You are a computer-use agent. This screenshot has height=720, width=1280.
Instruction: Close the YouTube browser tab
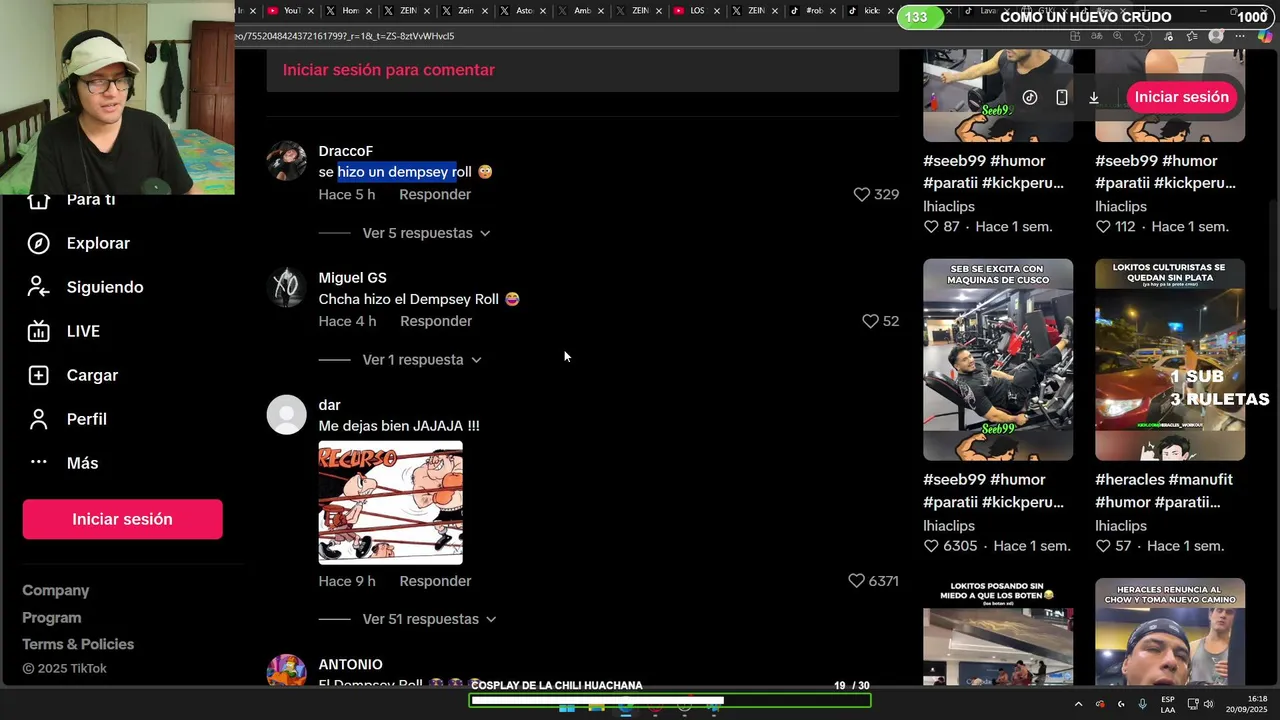click(x=312, y=11)
